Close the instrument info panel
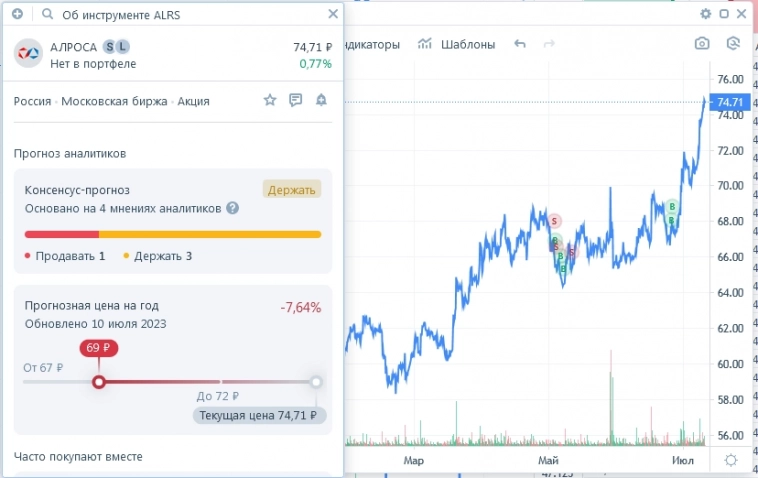The height and width of the screenshot is (478, 758). (x=333, y=14)
